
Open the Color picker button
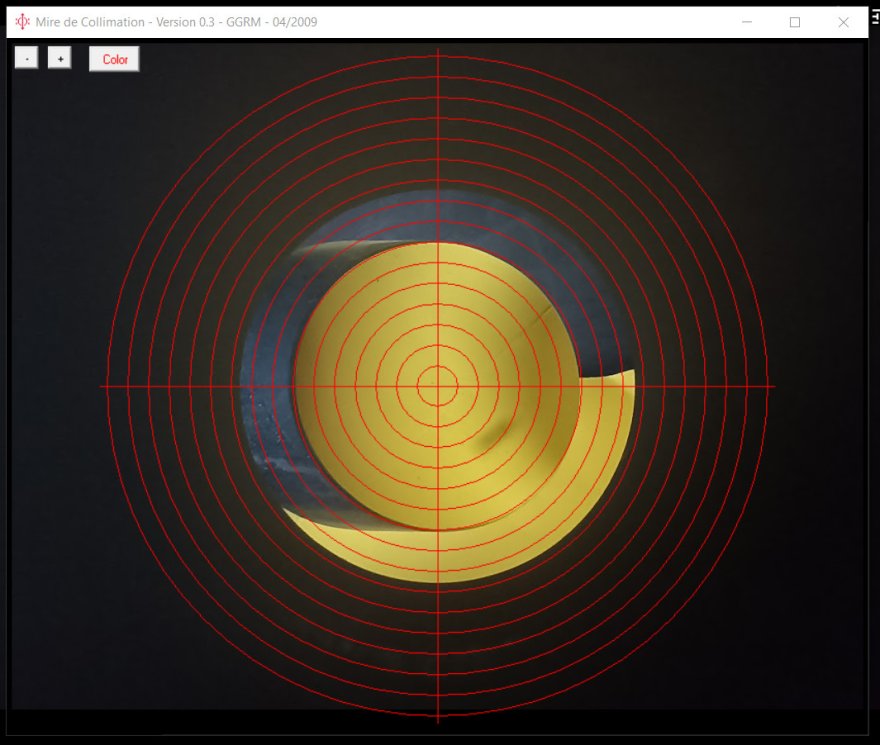tap(114, 59)
